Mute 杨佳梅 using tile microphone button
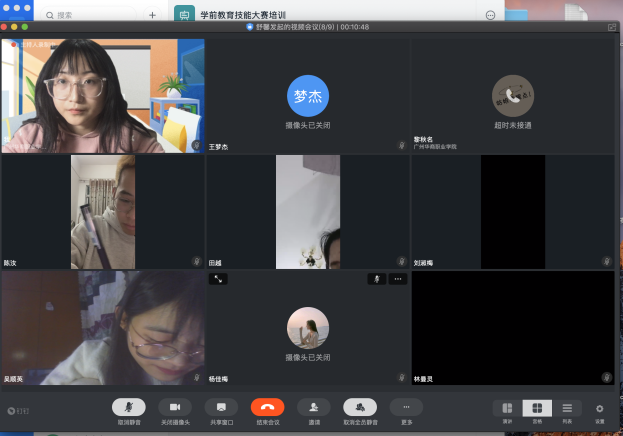 coord(376,279)
